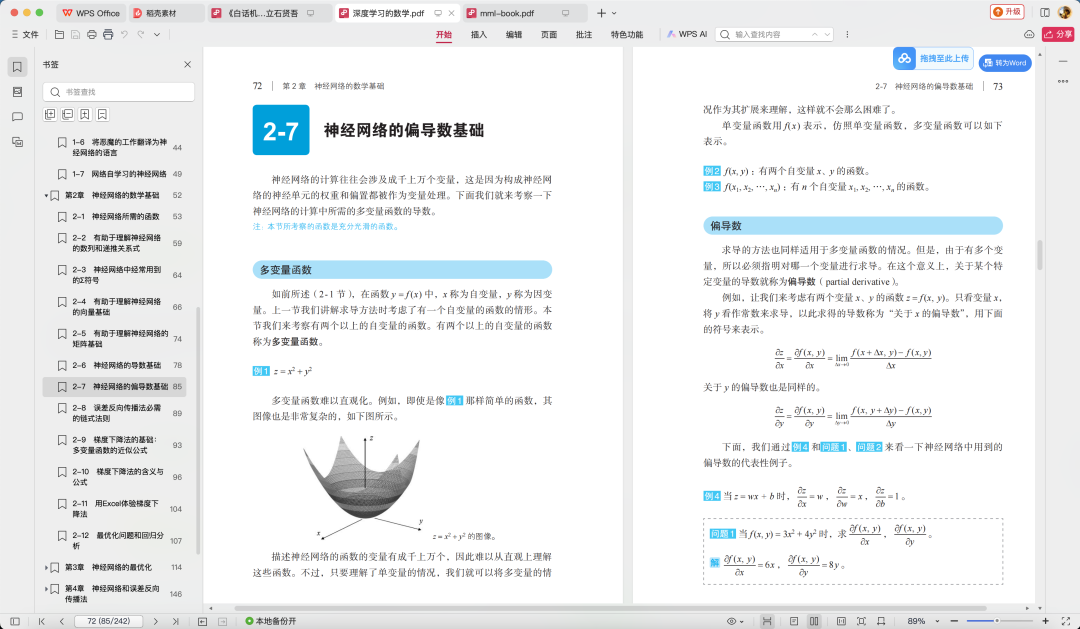Switch to single page view
The width and height of the screenshot is (1080, 629).
794,621
